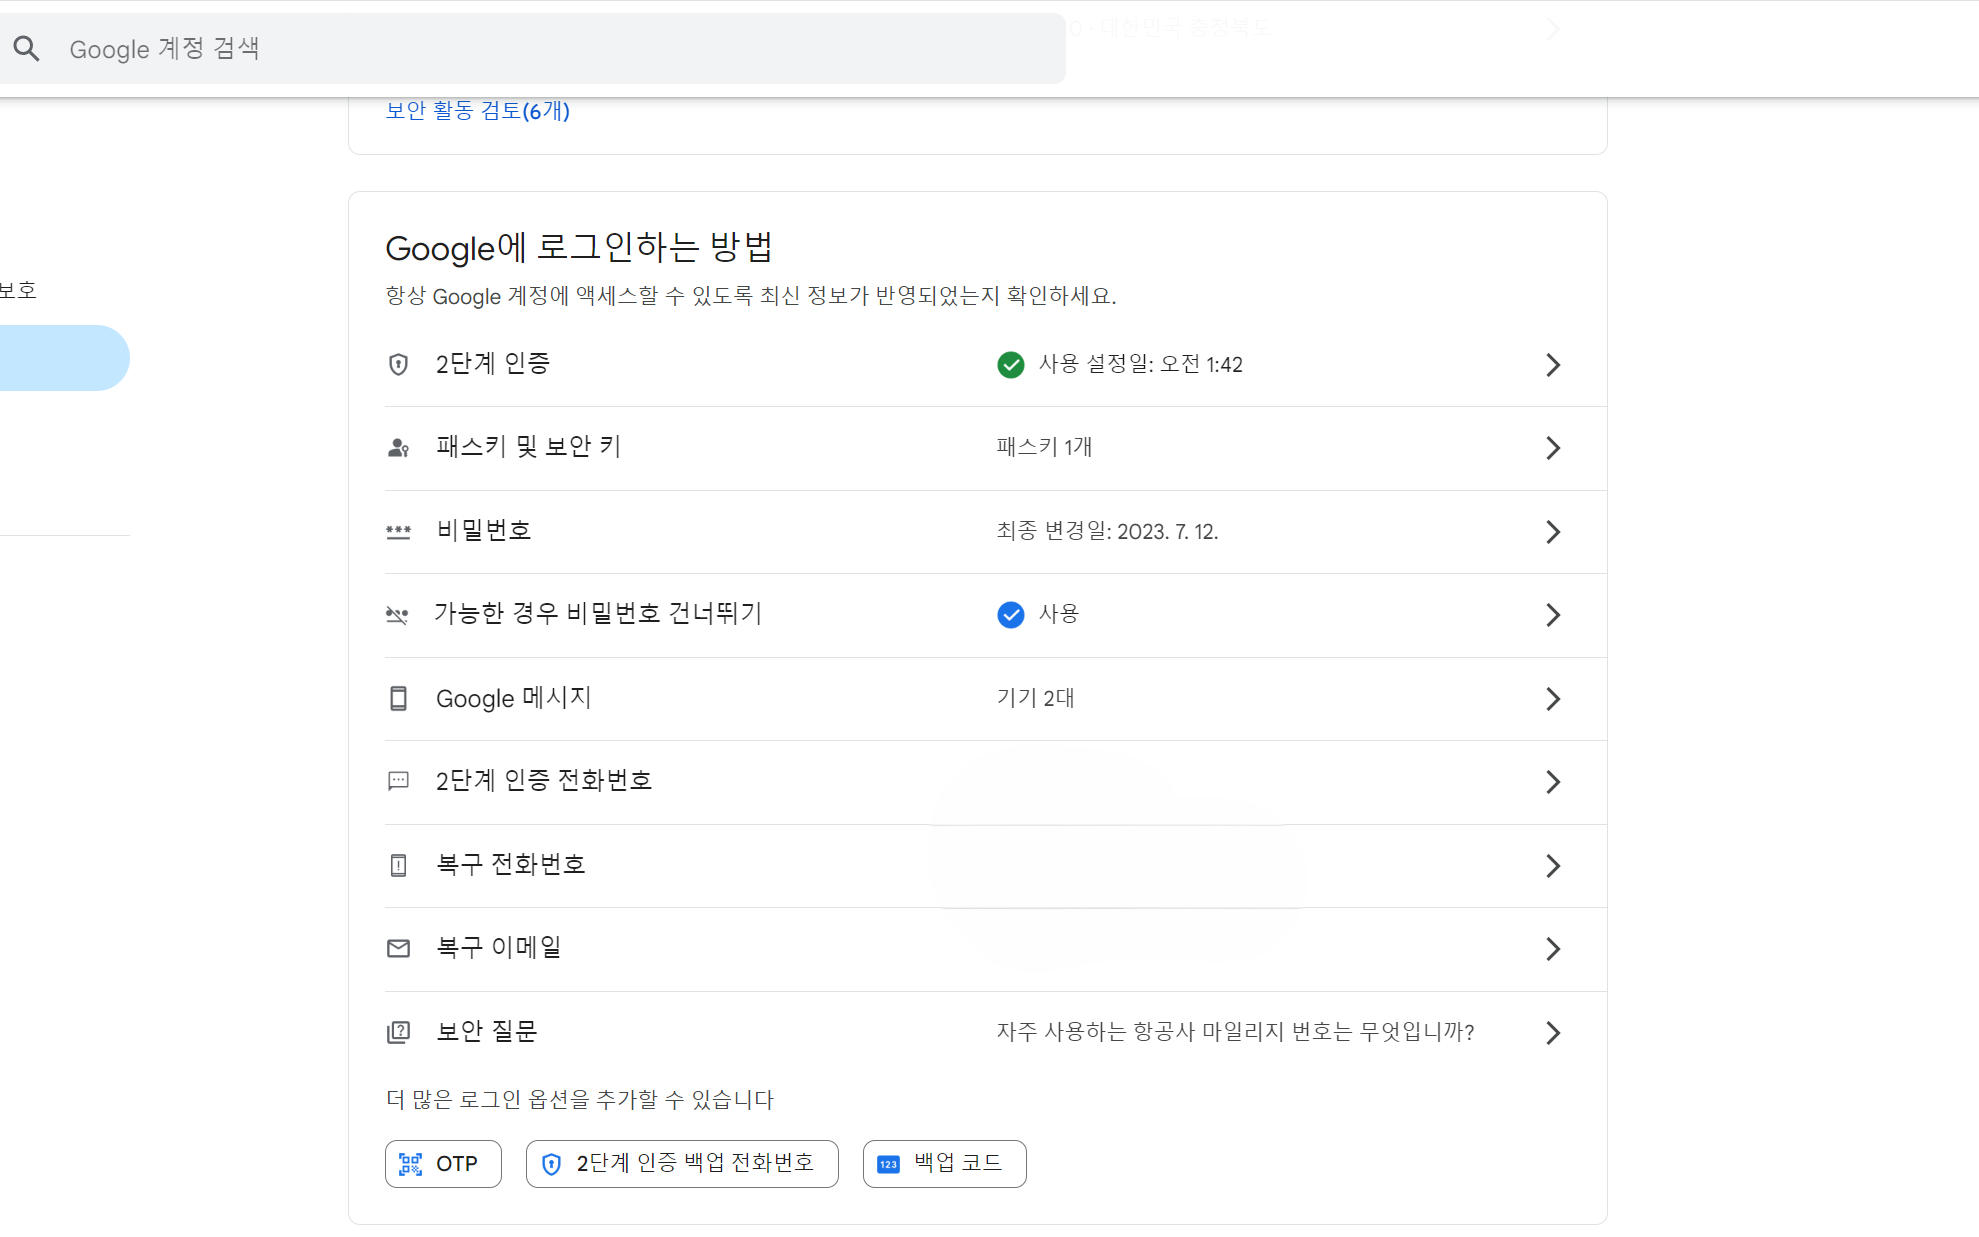Click the QR icon in OTP button
Screen dimensions: 1979x1237
pos(410,1164)
